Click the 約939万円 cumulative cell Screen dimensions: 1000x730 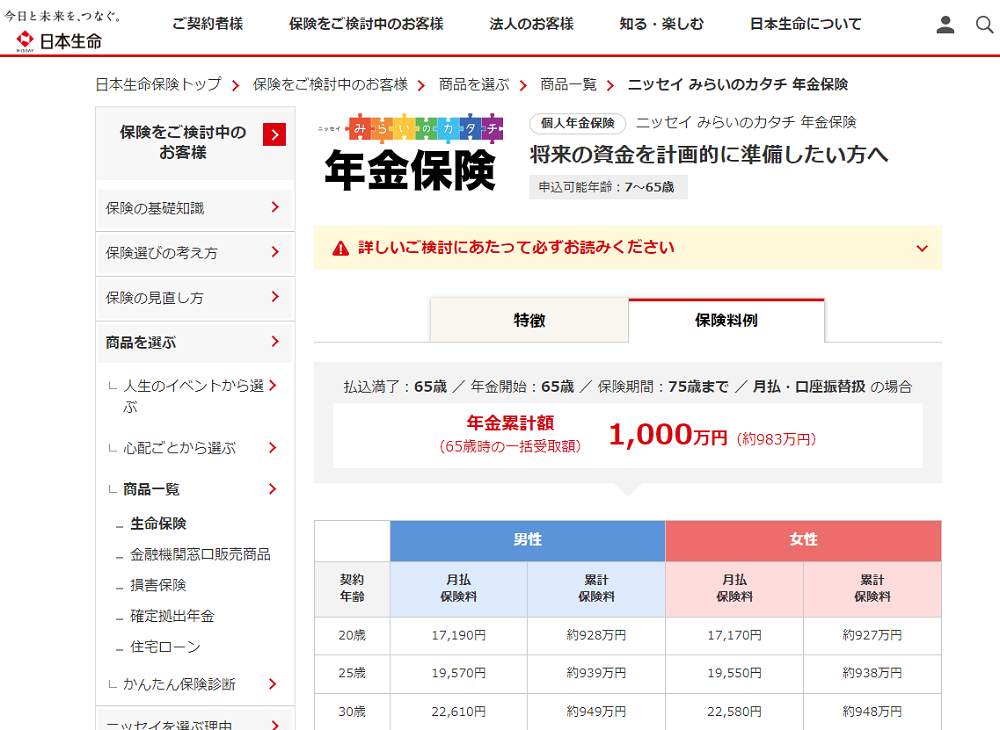pos(596,673)
